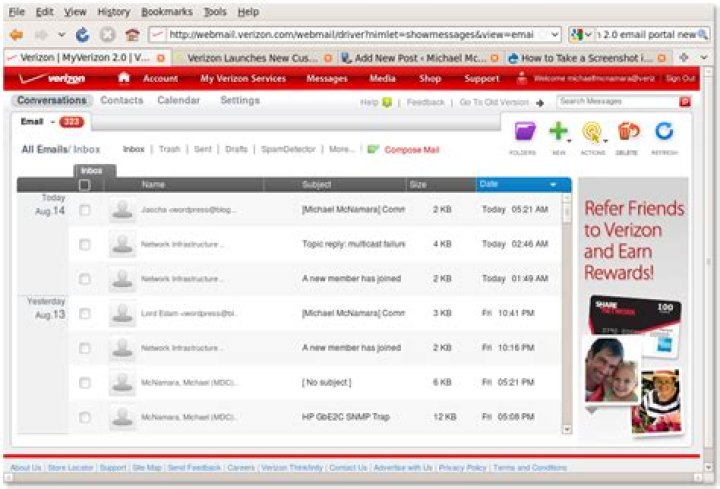This screenshot has width=720, height=489.
Task: Check the No subject message checkbox
Action: click(84, 382)
